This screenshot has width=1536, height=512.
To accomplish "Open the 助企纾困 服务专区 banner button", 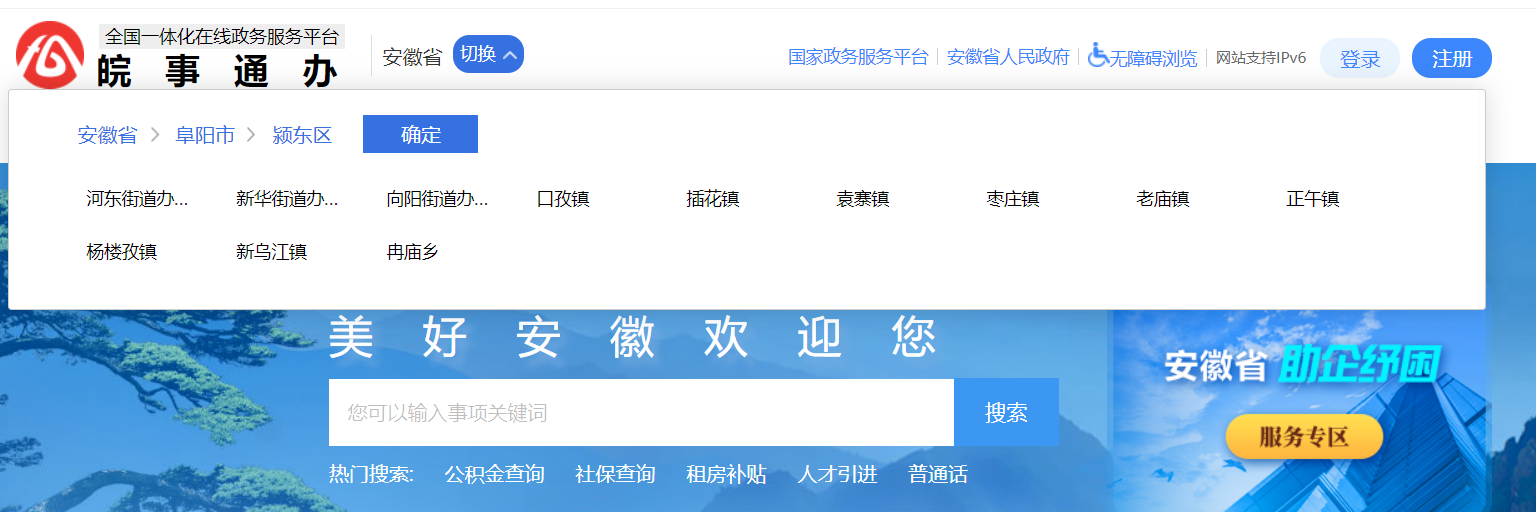I will coord(1304,437).
